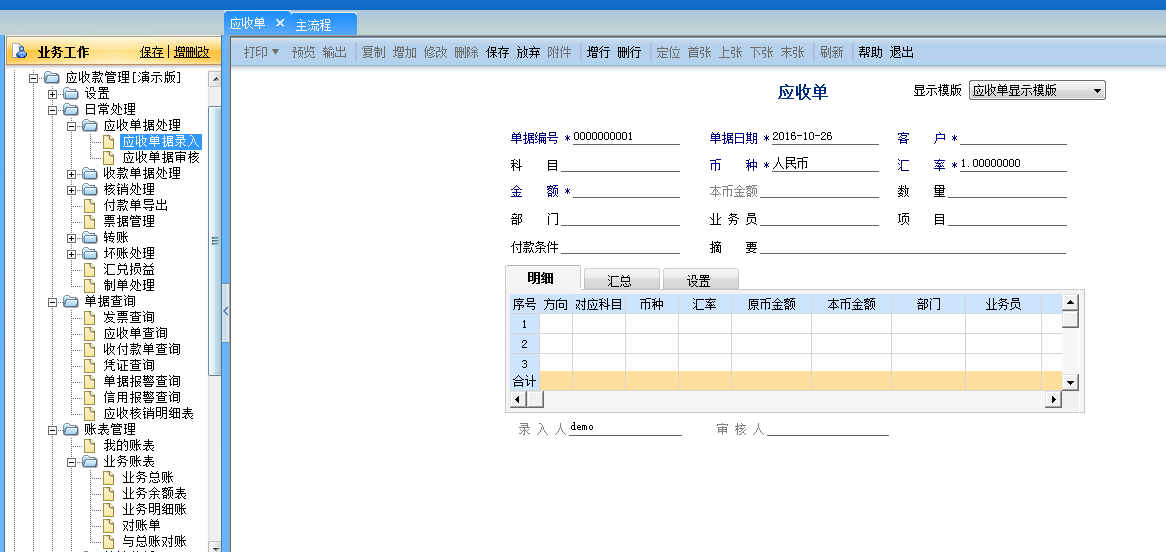
Task: Click 增行 in the toolbar
Action: click(x=598, y=52)
